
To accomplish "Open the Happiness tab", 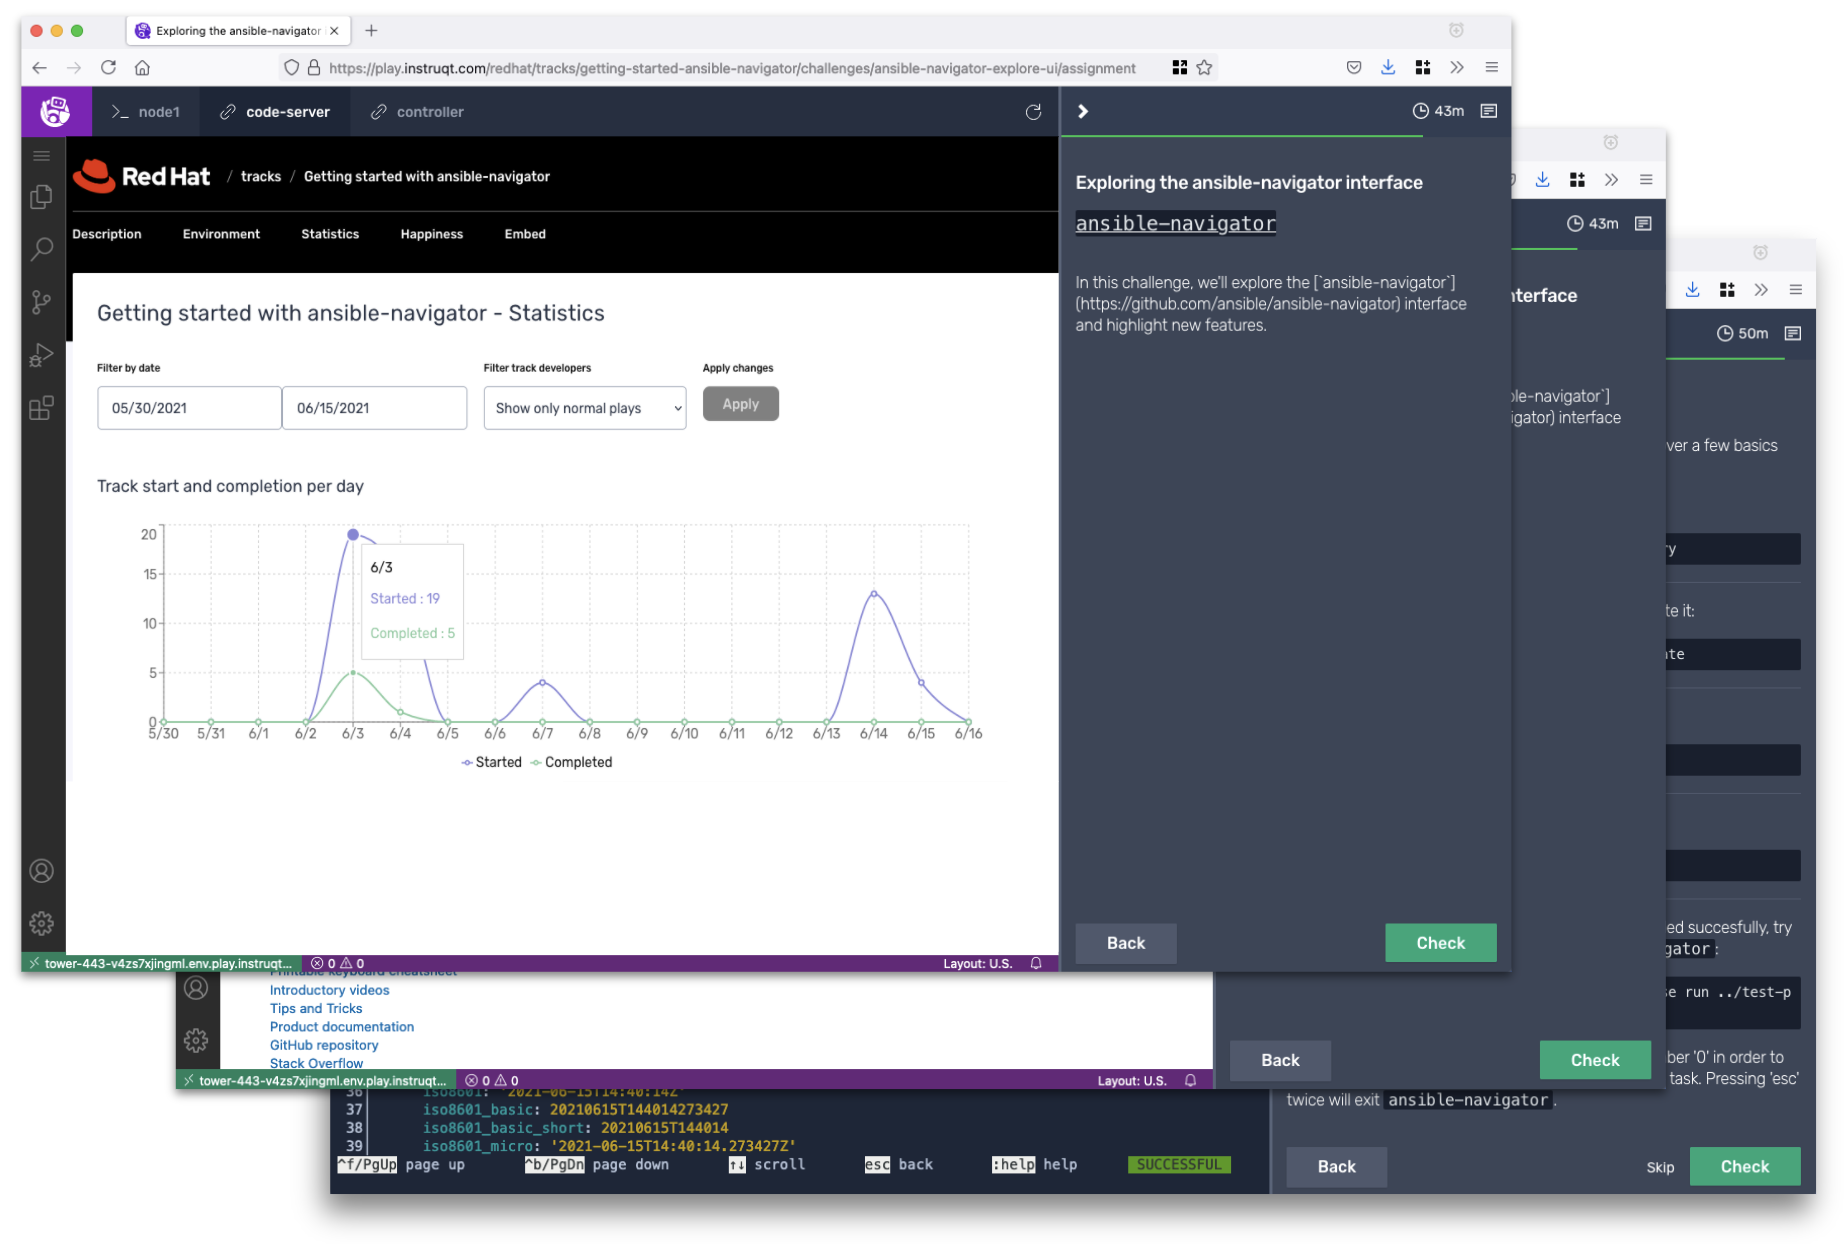I will click(432, 234).
